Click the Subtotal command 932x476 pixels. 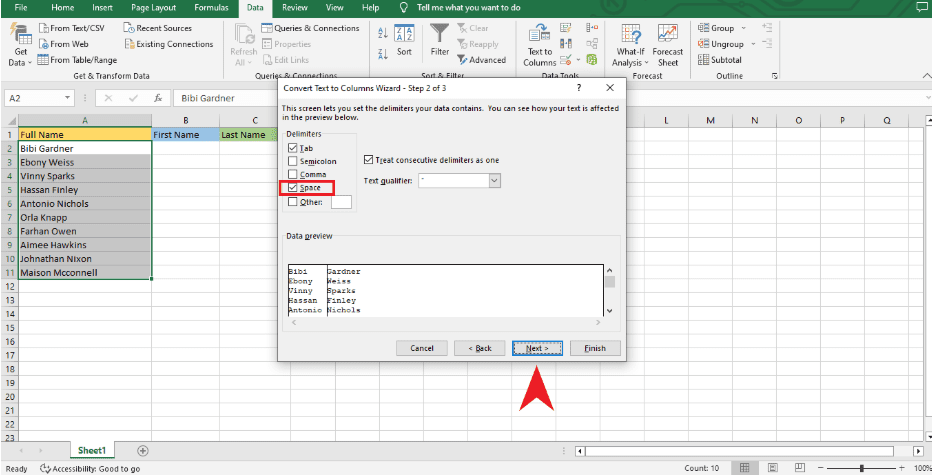tap(720, 60)
